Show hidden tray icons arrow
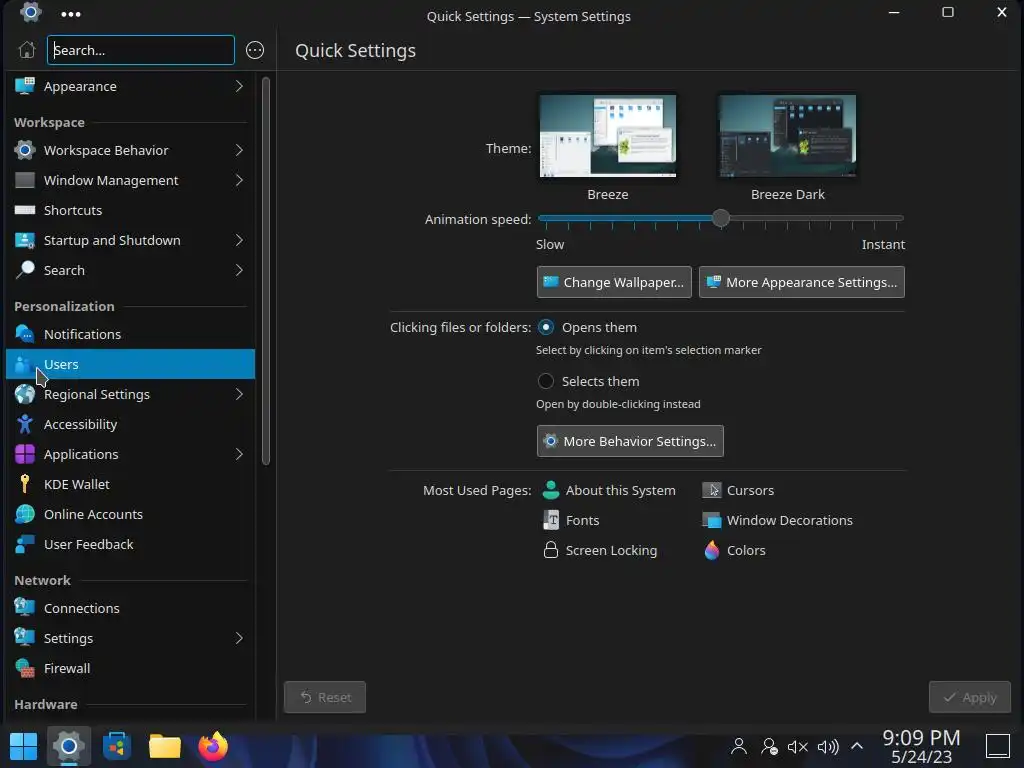 point(857,746)
